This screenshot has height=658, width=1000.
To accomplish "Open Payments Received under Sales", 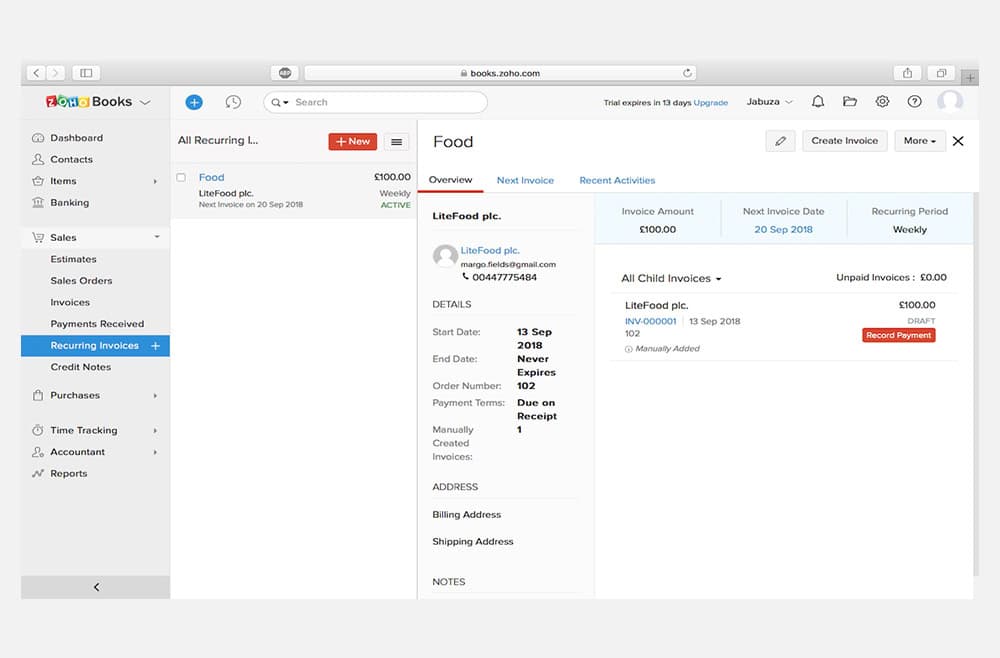I will [97, 324].
